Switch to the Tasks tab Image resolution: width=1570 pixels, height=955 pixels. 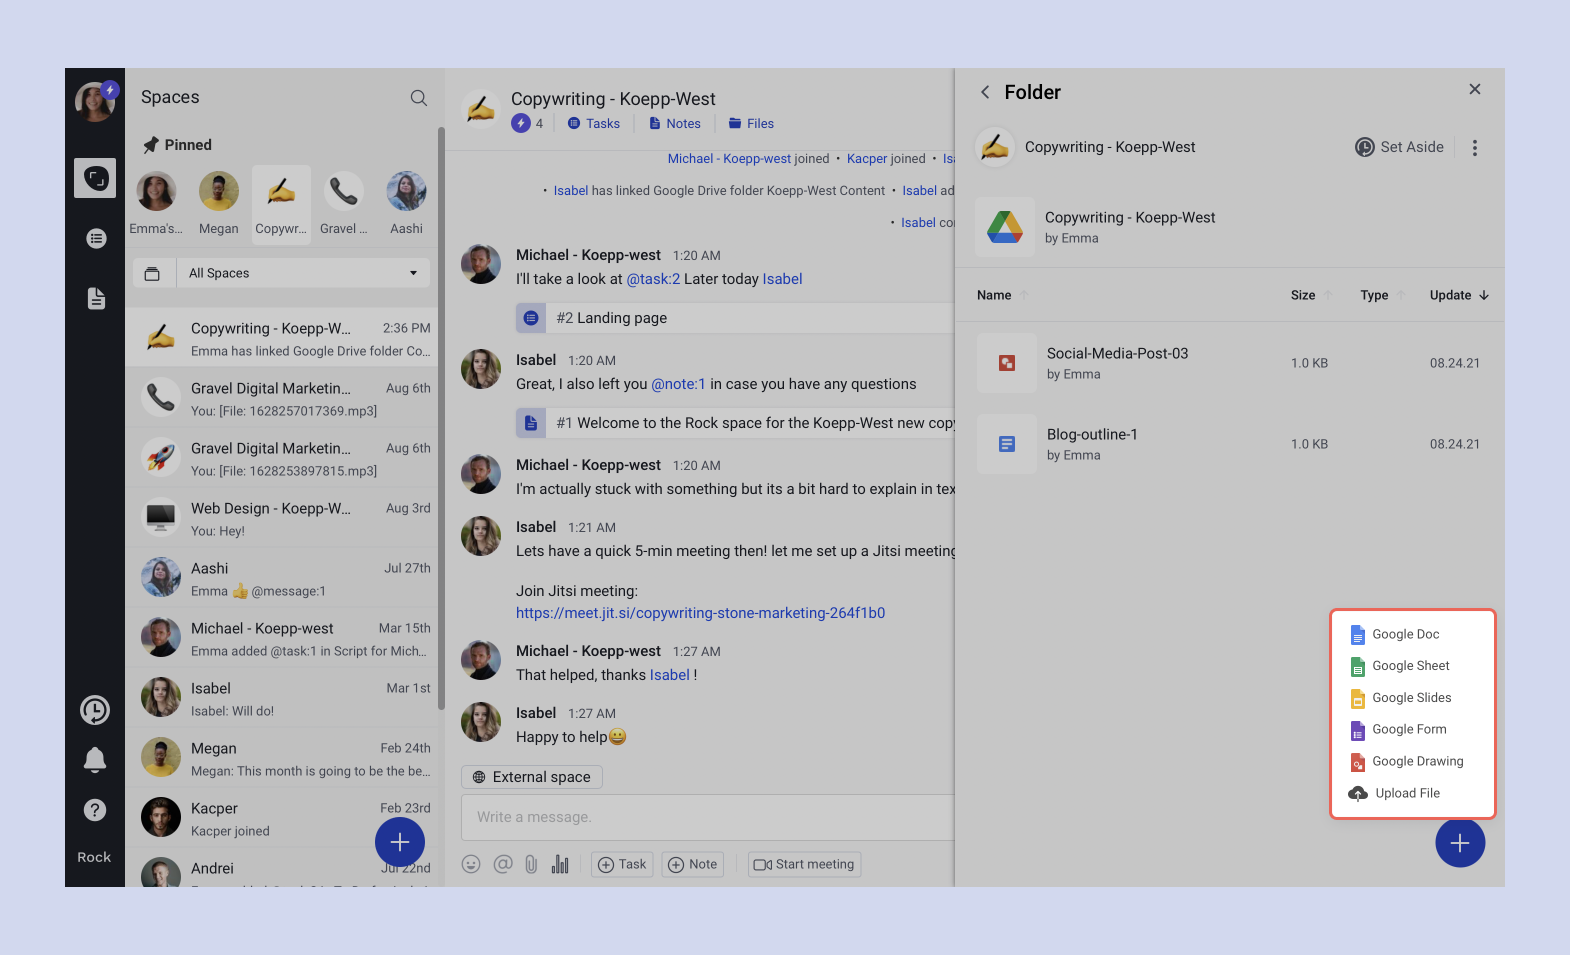[x=594, y=124]
